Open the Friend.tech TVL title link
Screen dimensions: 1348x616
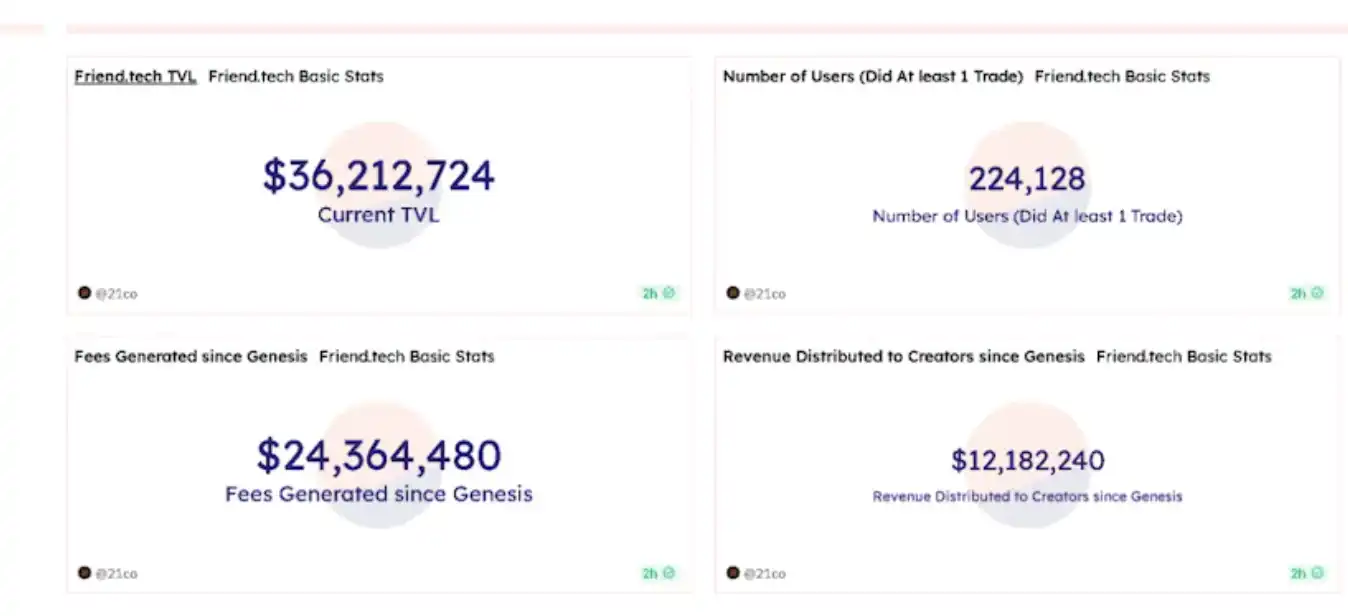135,76
